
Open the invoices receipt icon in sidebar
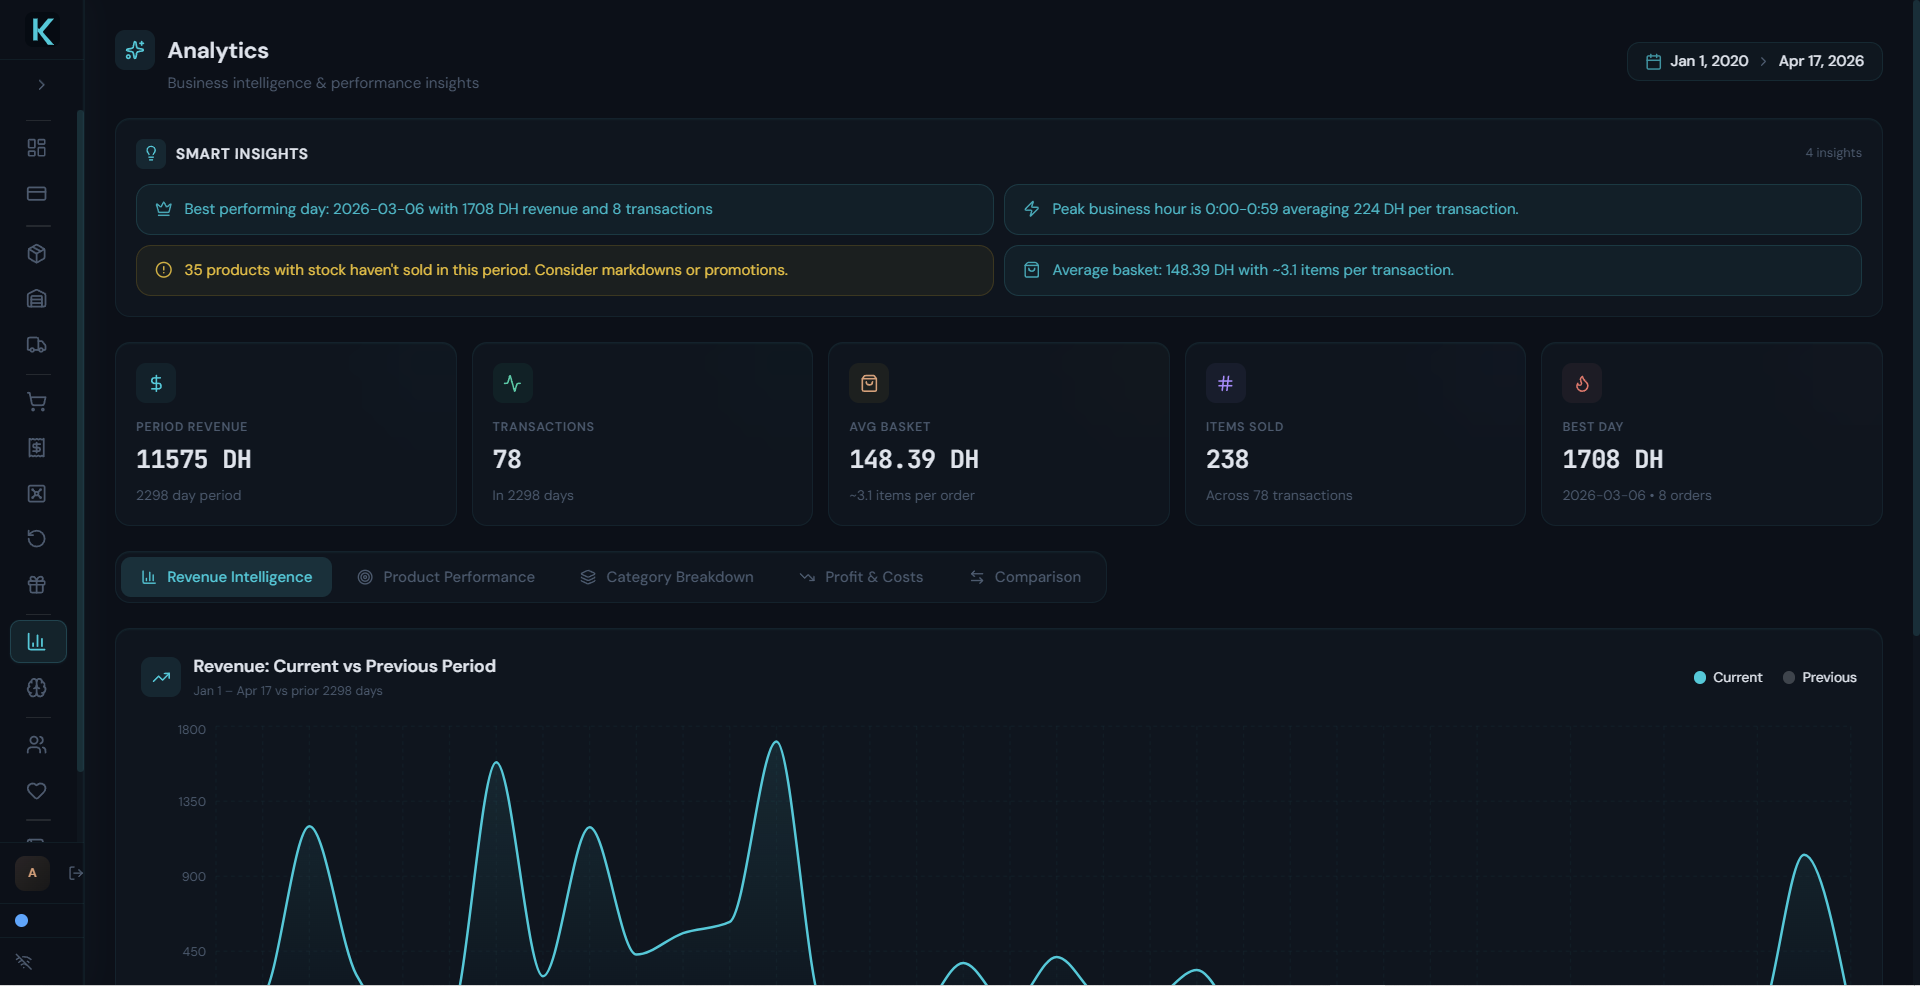tap(37, 448)
